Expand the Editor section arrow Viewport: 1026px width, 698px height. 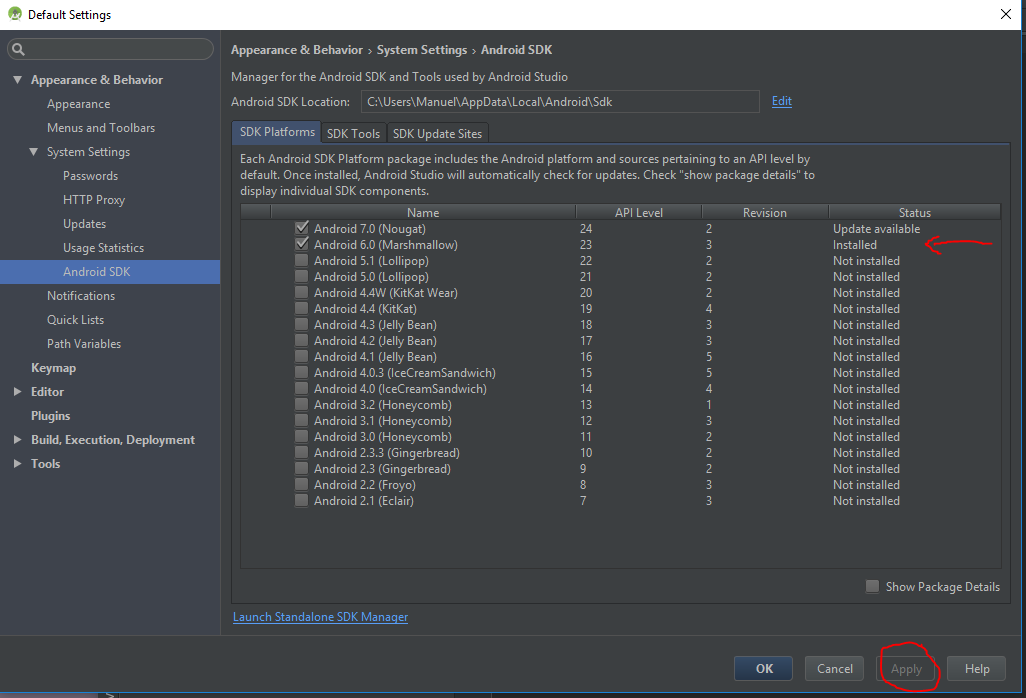pos(18,391)
